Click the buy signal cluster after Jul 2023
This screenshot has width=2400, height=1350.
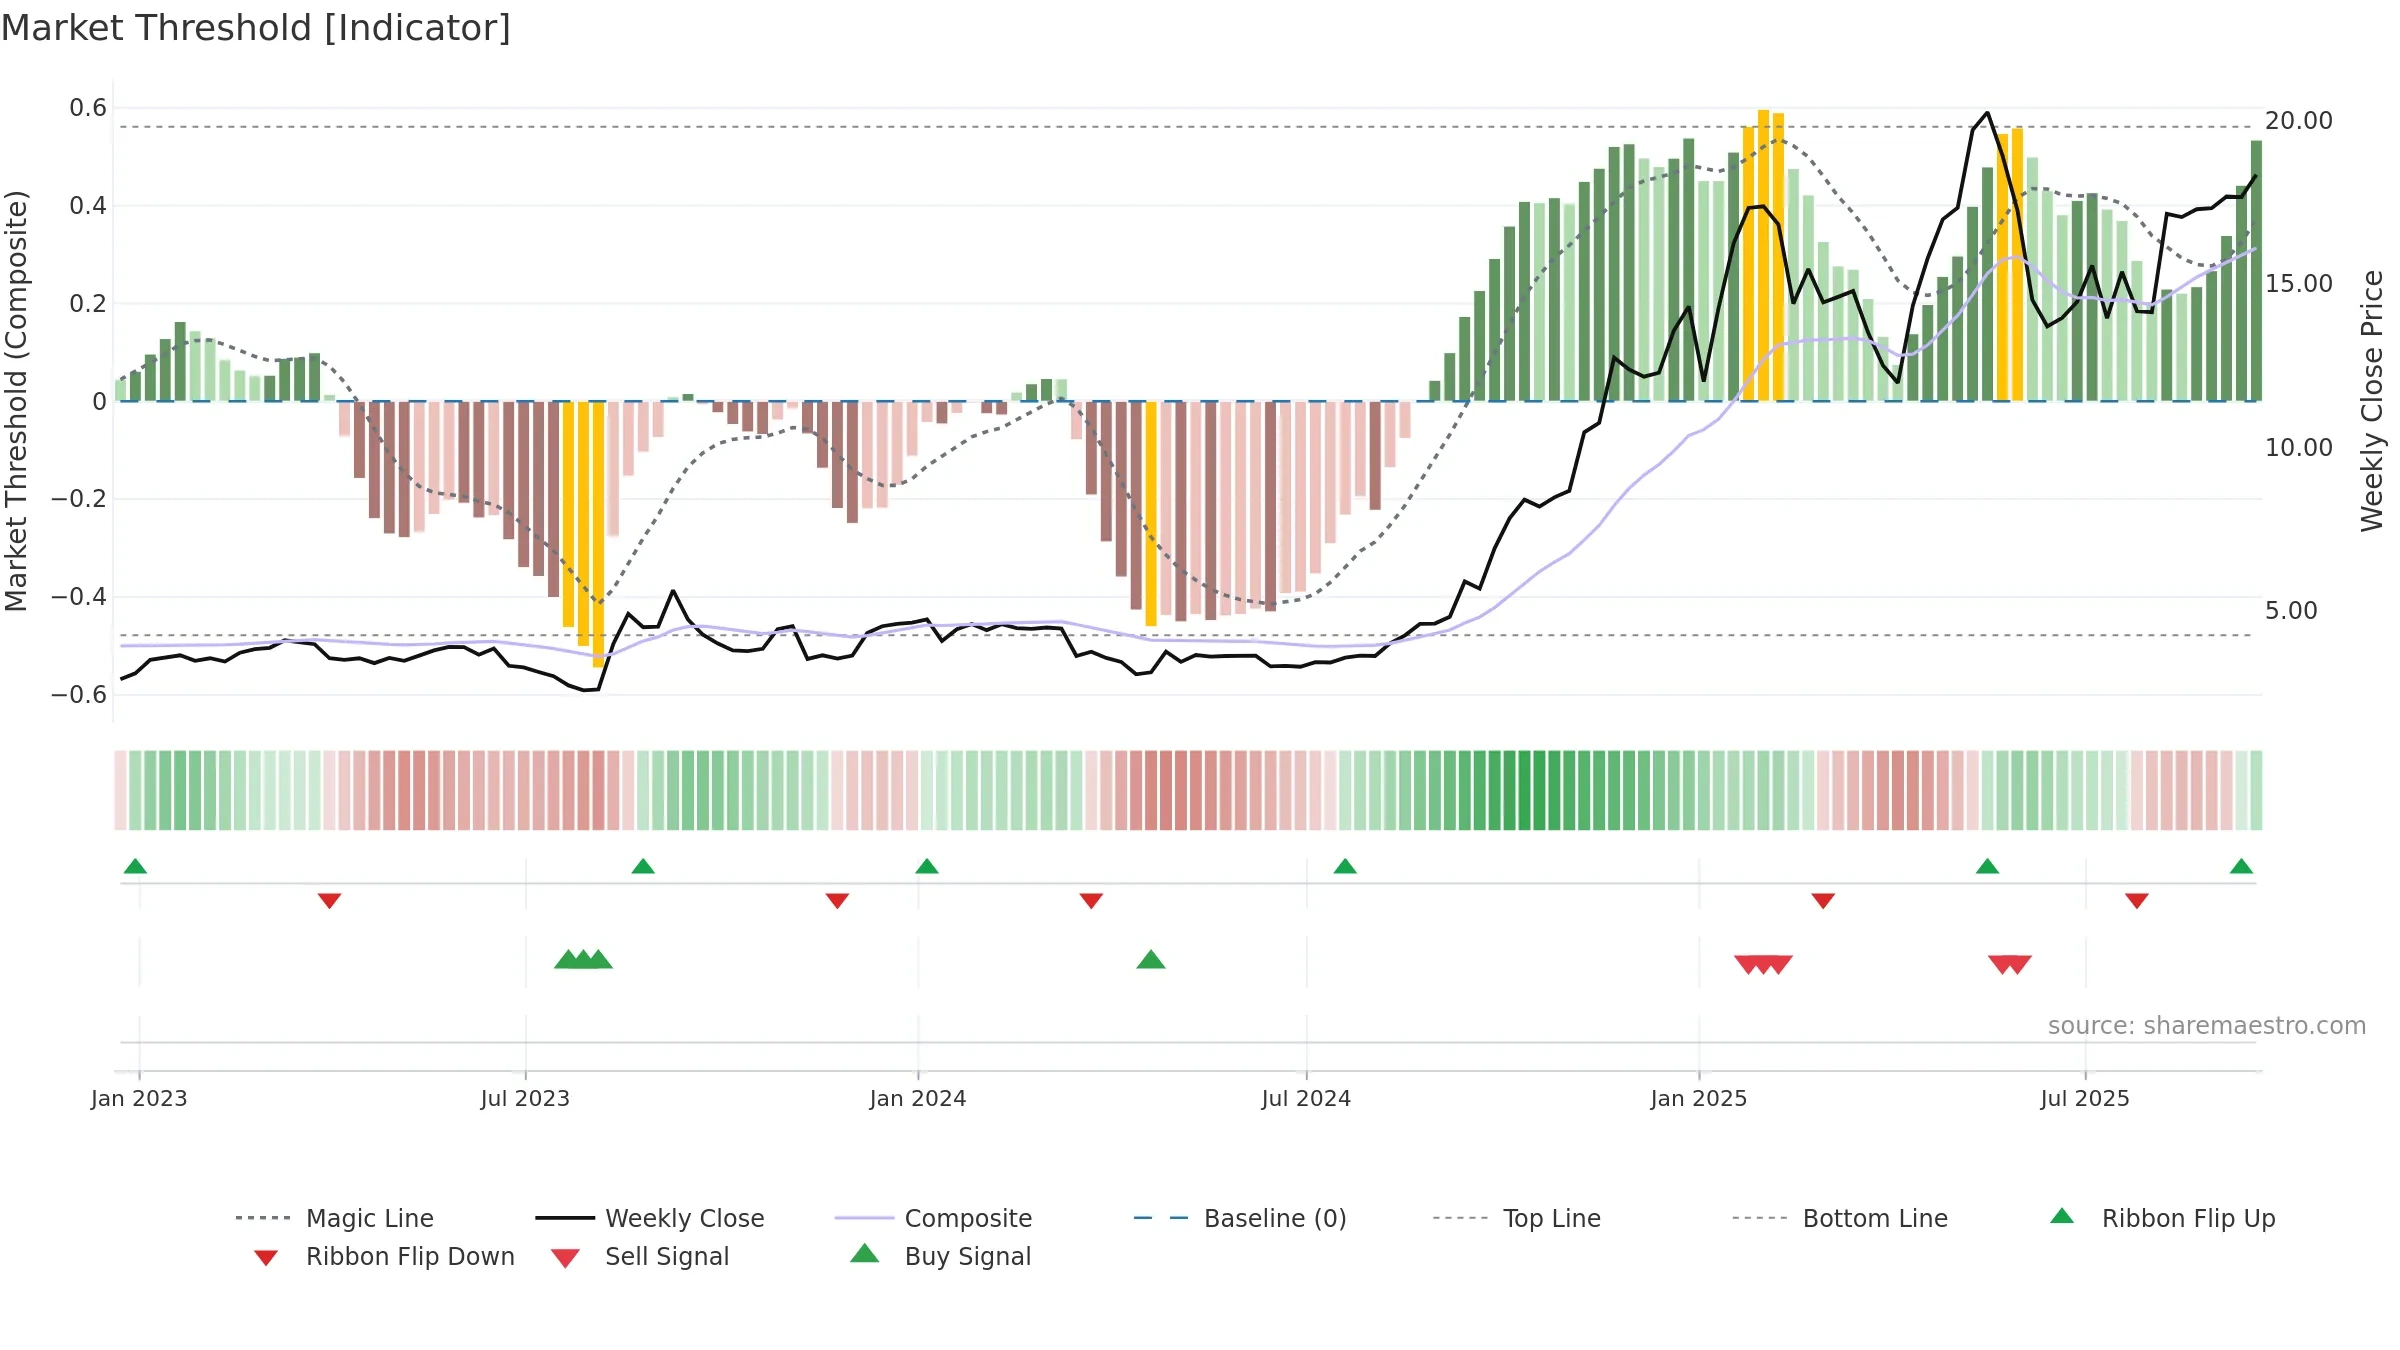(x=583, y=959)
